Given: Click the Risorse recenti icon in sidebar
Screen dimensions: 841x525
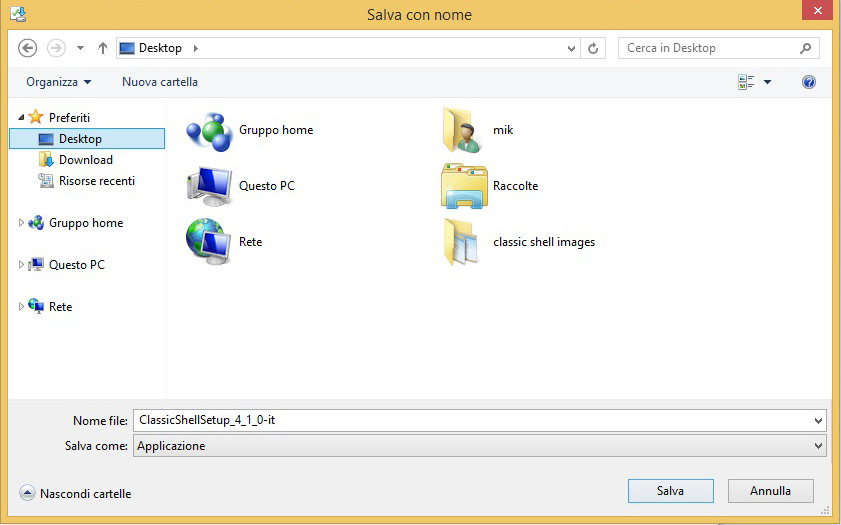Looking at the screenshot, I should (x=46, y=180).
